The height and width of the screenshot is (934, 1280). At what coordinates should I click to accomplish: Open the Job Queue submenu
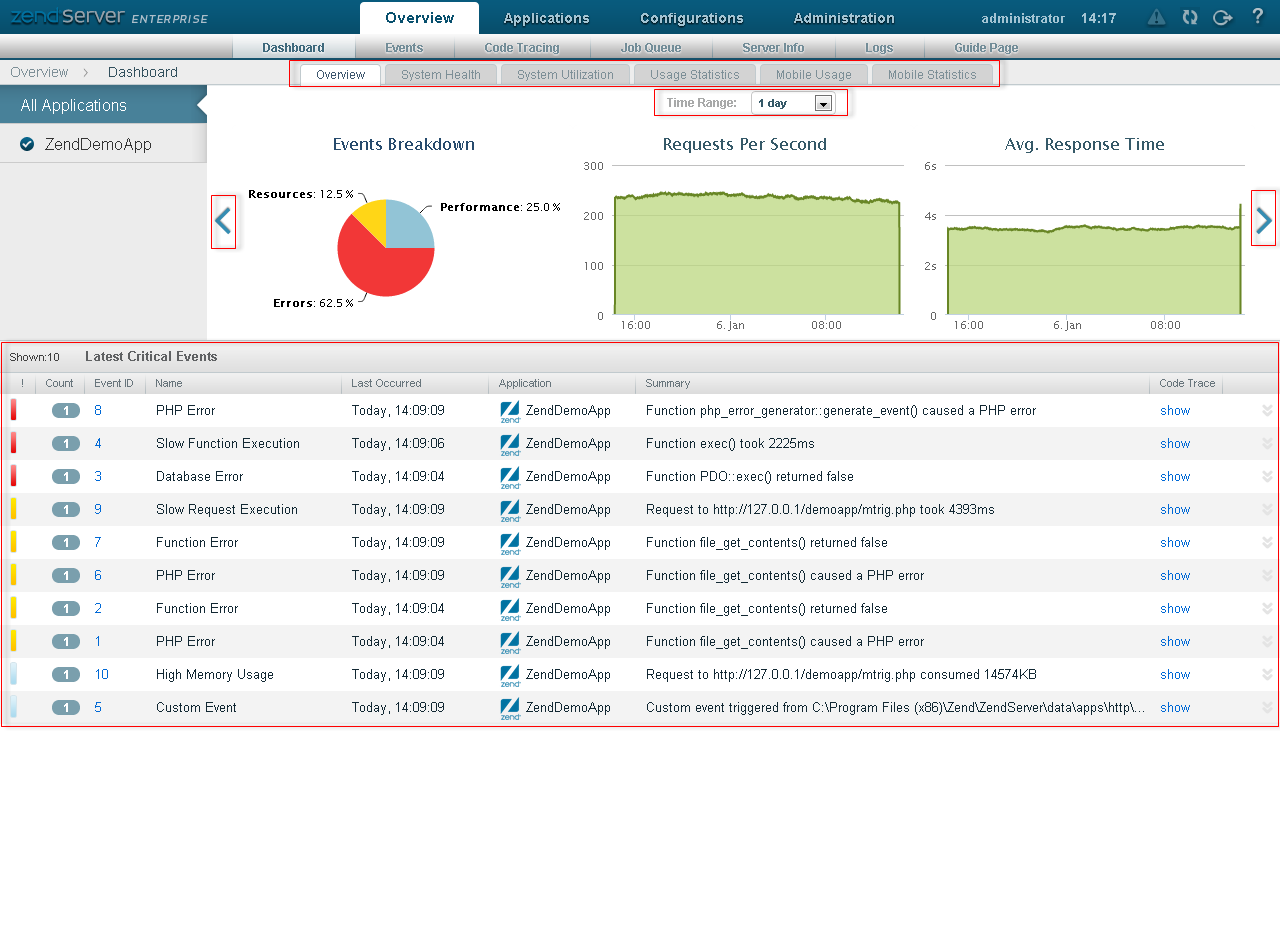(650, 48)
